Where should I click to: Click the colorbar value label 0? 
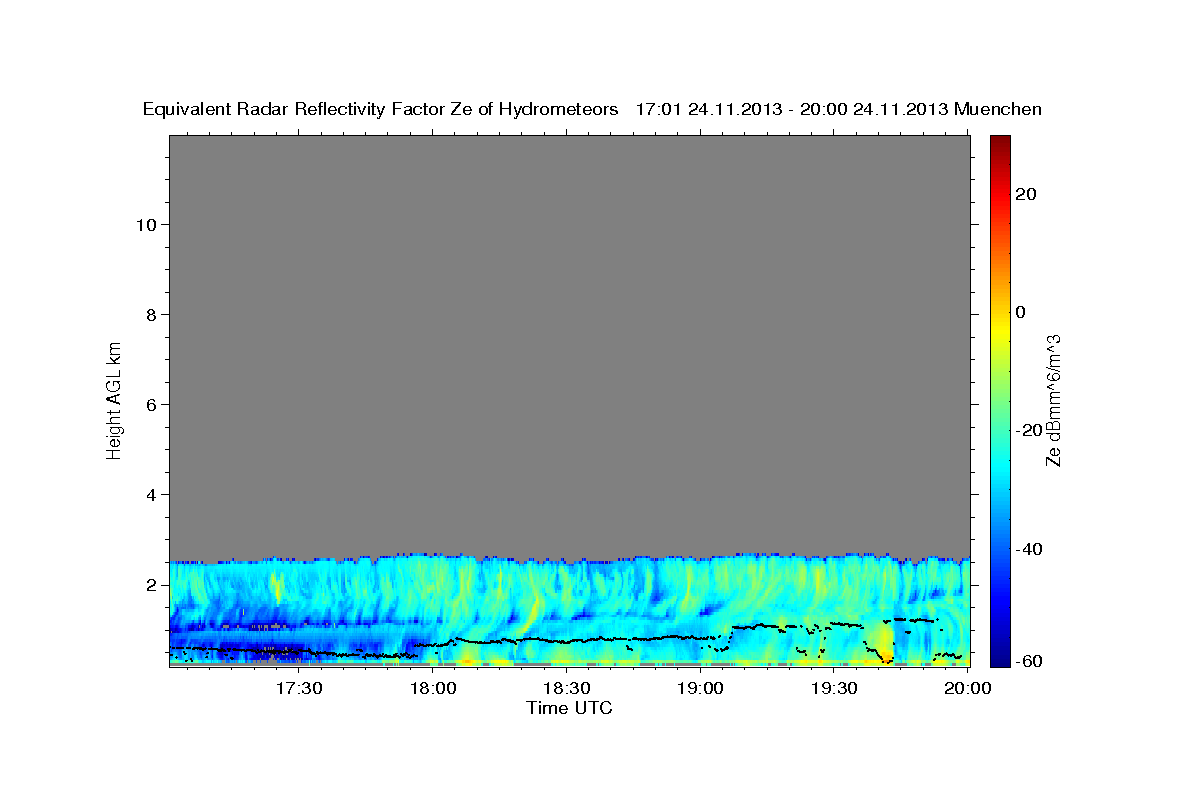[x=1021, y=312]
